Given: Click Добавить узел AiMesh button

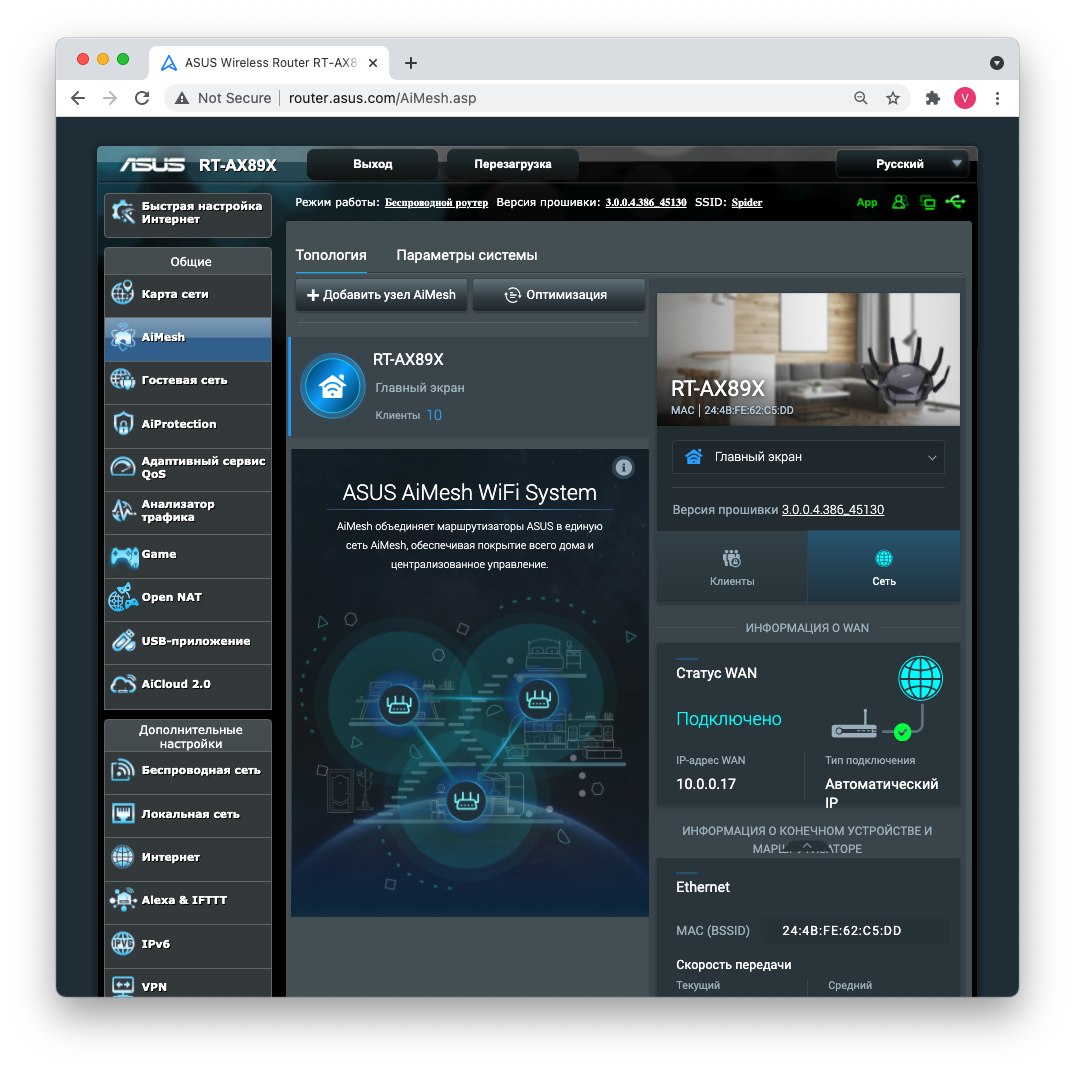Looking at the screenshot, I should 381,295.
